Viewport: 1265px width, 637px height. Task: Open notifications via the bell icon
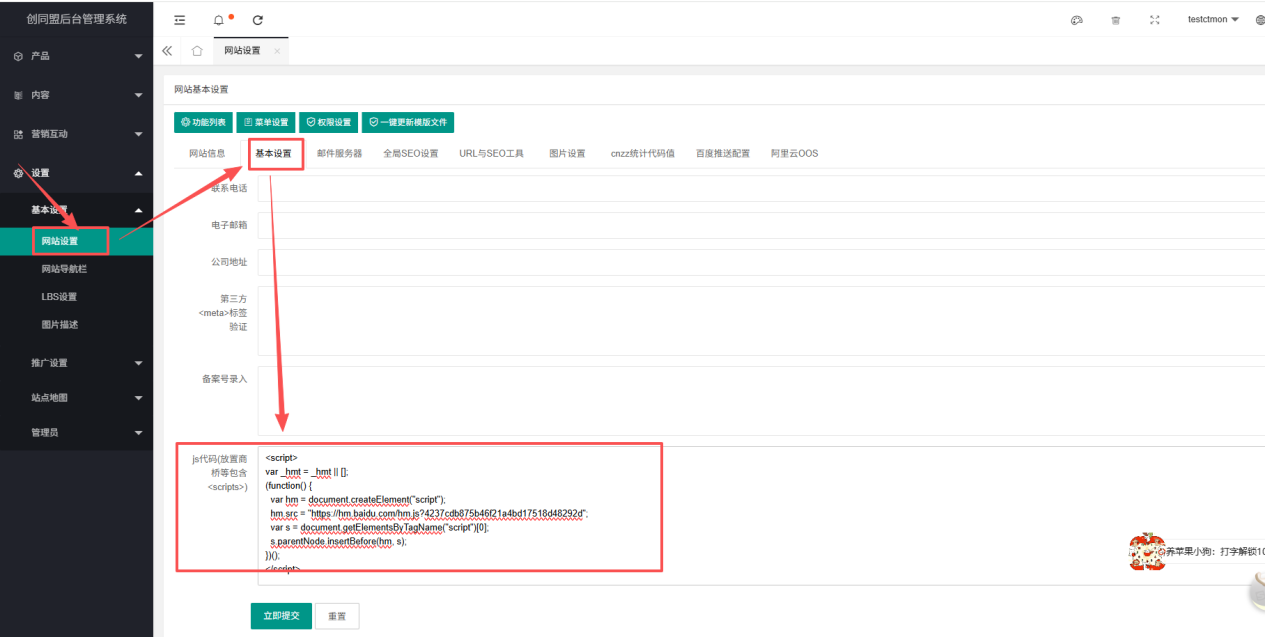(x=219, y=20)
